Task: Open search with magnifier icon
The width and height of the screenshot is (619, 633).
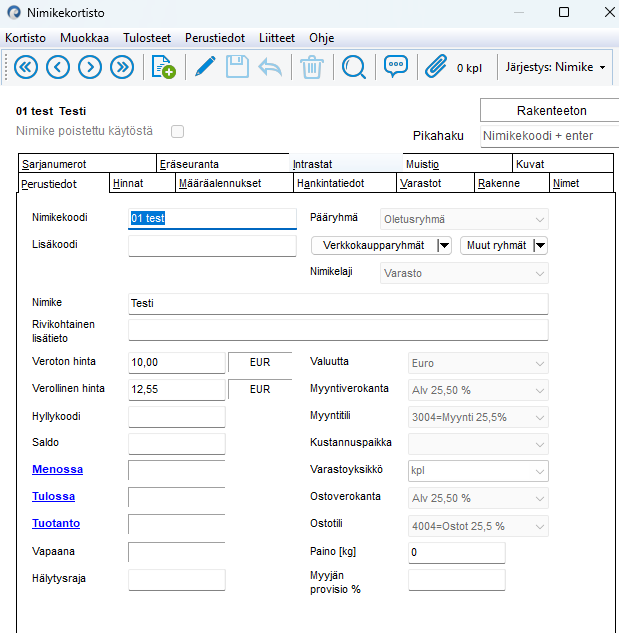Action: coord(354,67)
